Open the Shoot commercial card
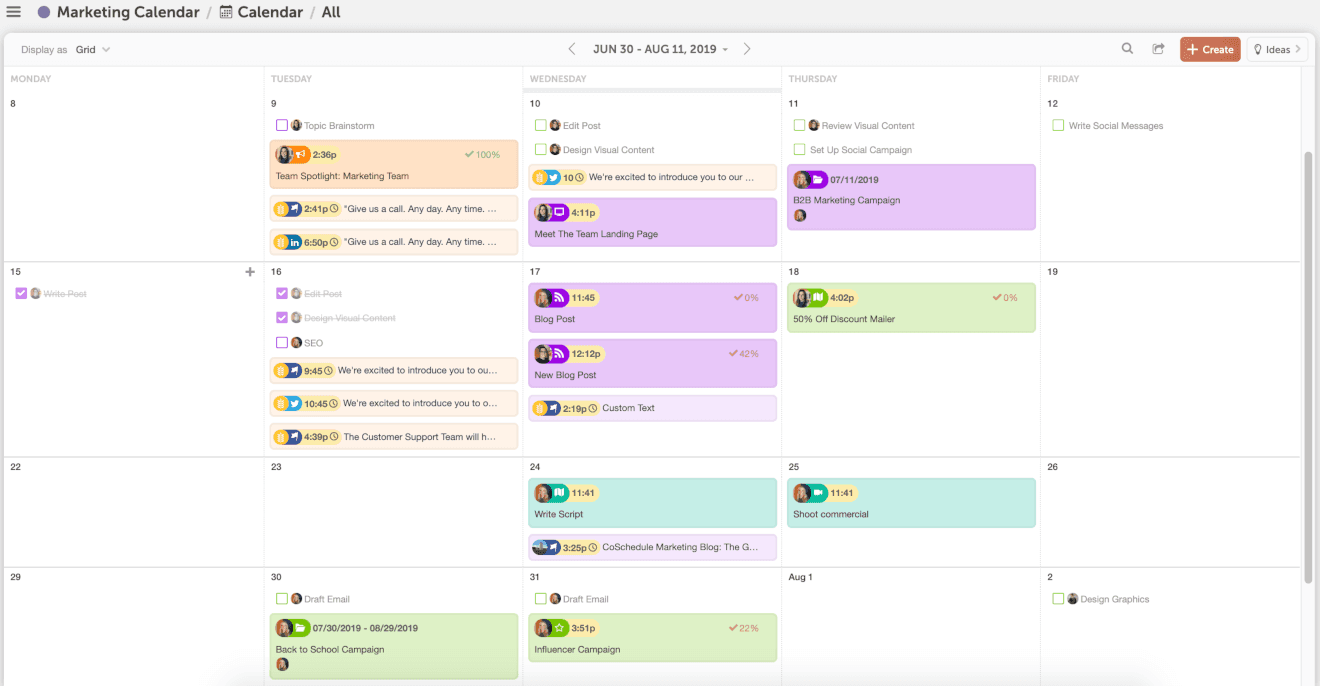Viewport: 1320px width, 686px height. (x=911, y=503)
